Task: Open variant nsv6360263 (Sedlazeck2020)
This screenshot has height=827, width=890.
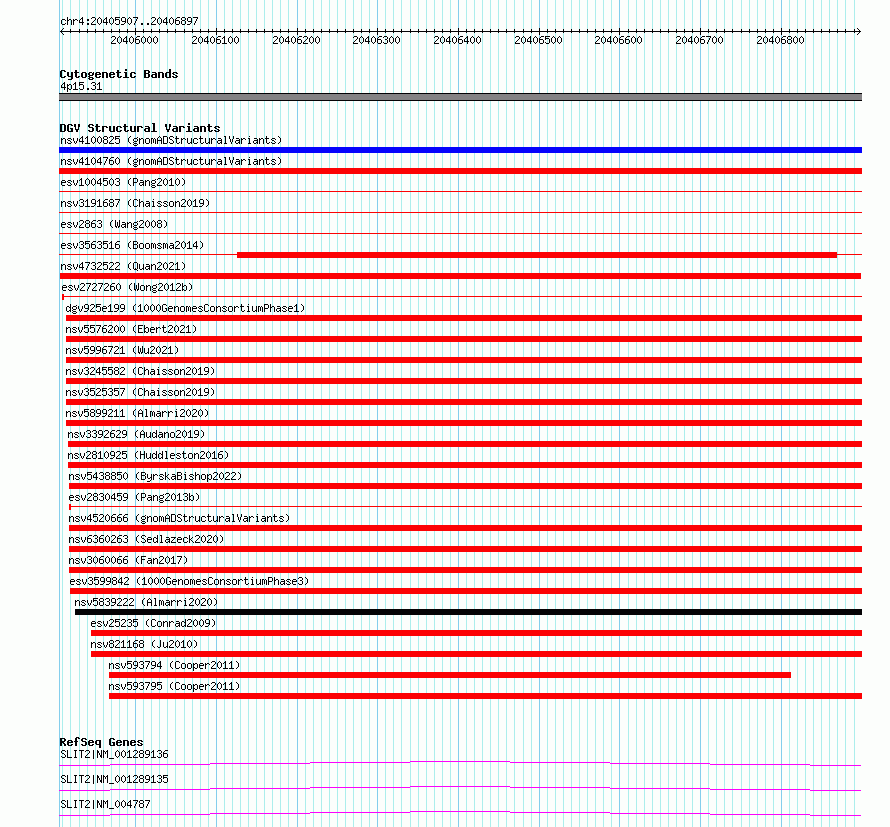Action: pyautogui.click(x=146, y=539)
